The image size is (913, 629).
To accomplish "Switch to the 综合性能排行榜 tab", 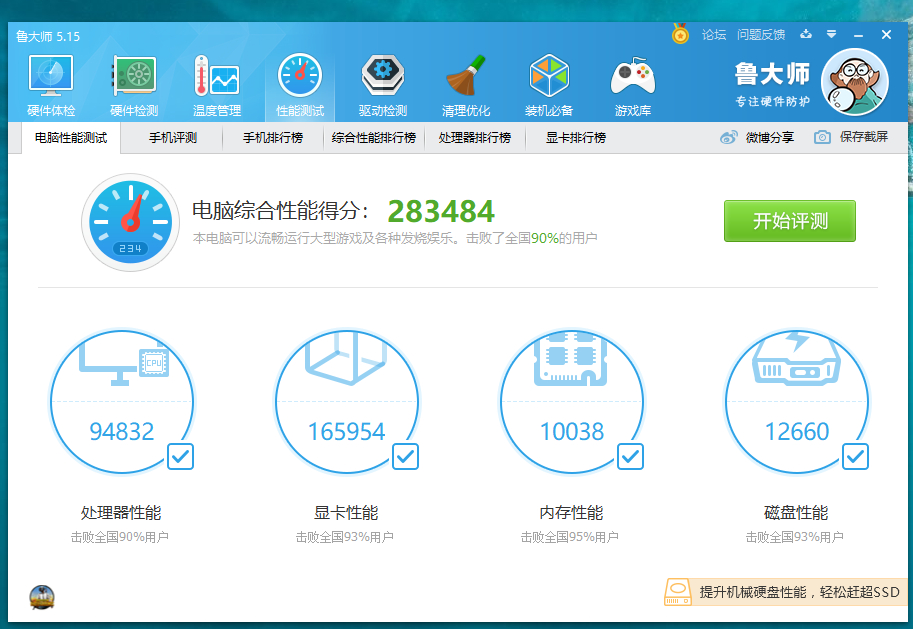I will pos(374,138).
